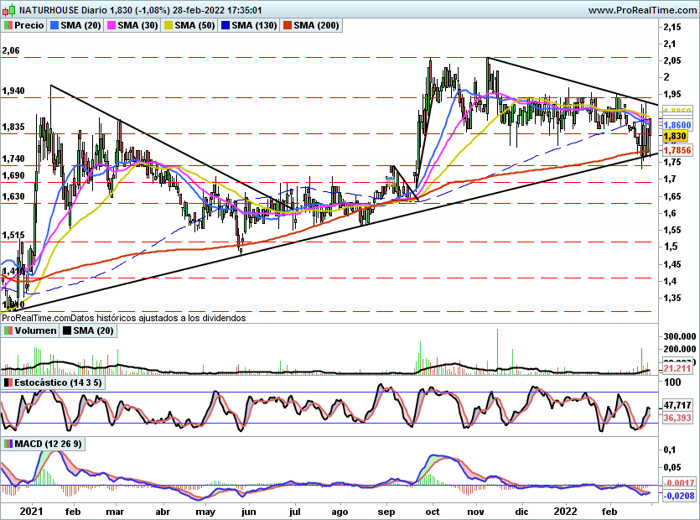Click the 300.000 volume axis value
This screenshot has width=700, height=520.
pyautogui.click(x=679, y=337)
